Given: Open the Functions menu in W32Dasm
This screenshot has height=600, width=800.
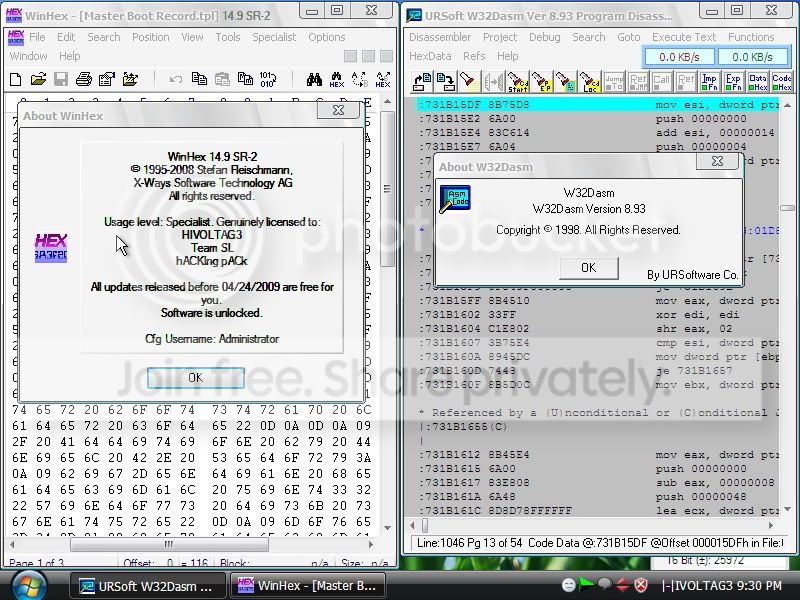Looking at the screenshot, I should click(x=751, y=37).
